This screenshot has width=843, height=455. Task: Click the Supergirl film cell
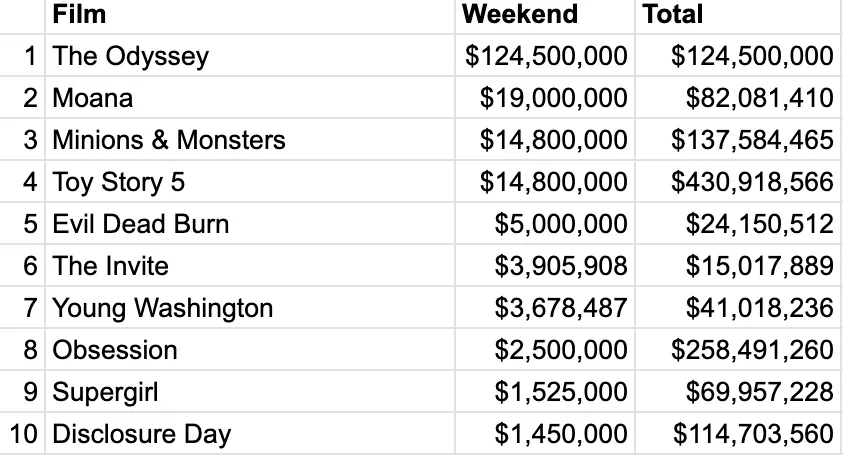[250, 391]
